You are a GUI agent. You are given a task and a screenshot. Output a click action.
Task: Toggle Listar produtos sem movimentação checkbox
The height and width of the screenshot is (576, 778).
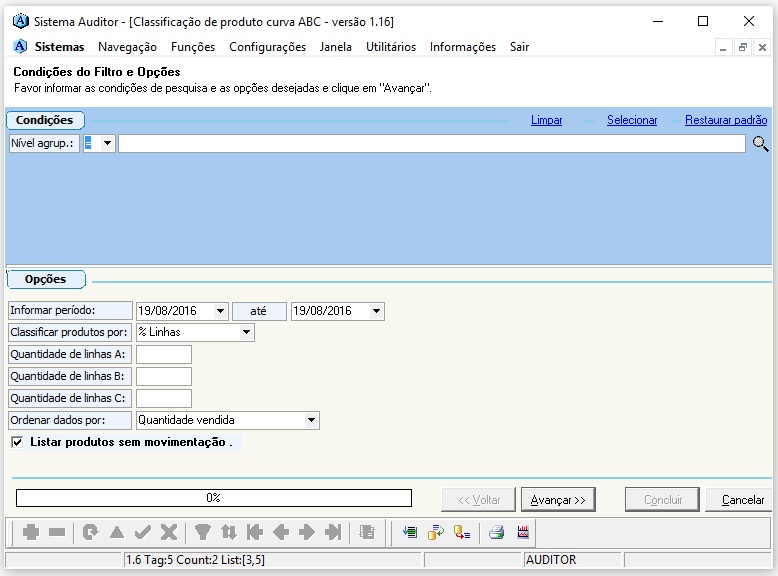click(17, 442)
